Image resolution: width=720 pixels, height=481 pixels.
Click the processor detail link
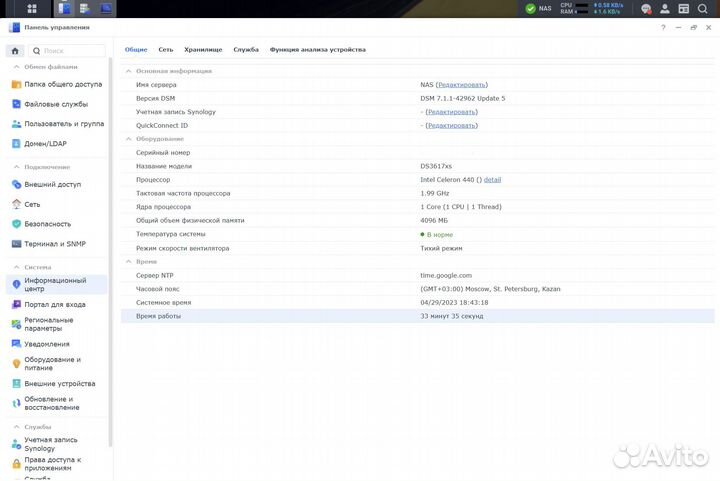(492, 180)
